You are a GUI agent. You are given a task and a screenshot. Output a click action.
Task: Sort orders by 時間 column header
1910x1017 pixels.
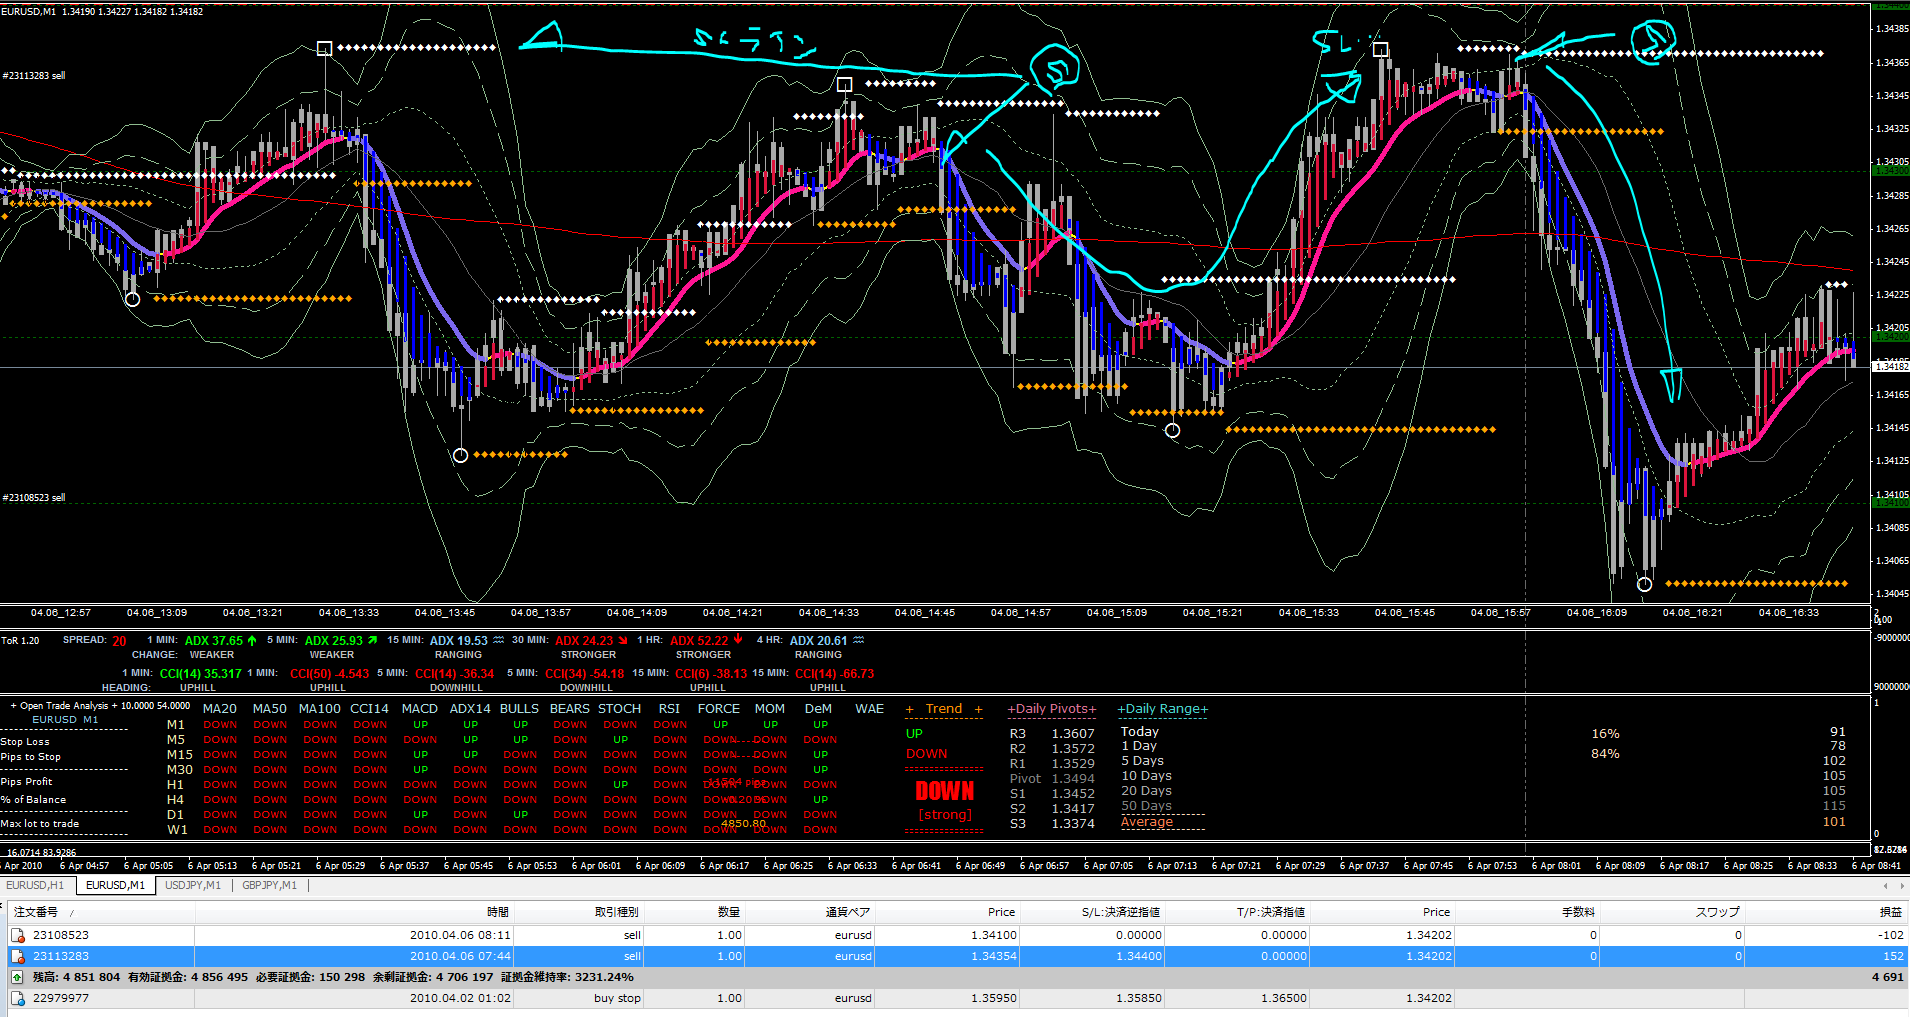[x=497, y=912]
